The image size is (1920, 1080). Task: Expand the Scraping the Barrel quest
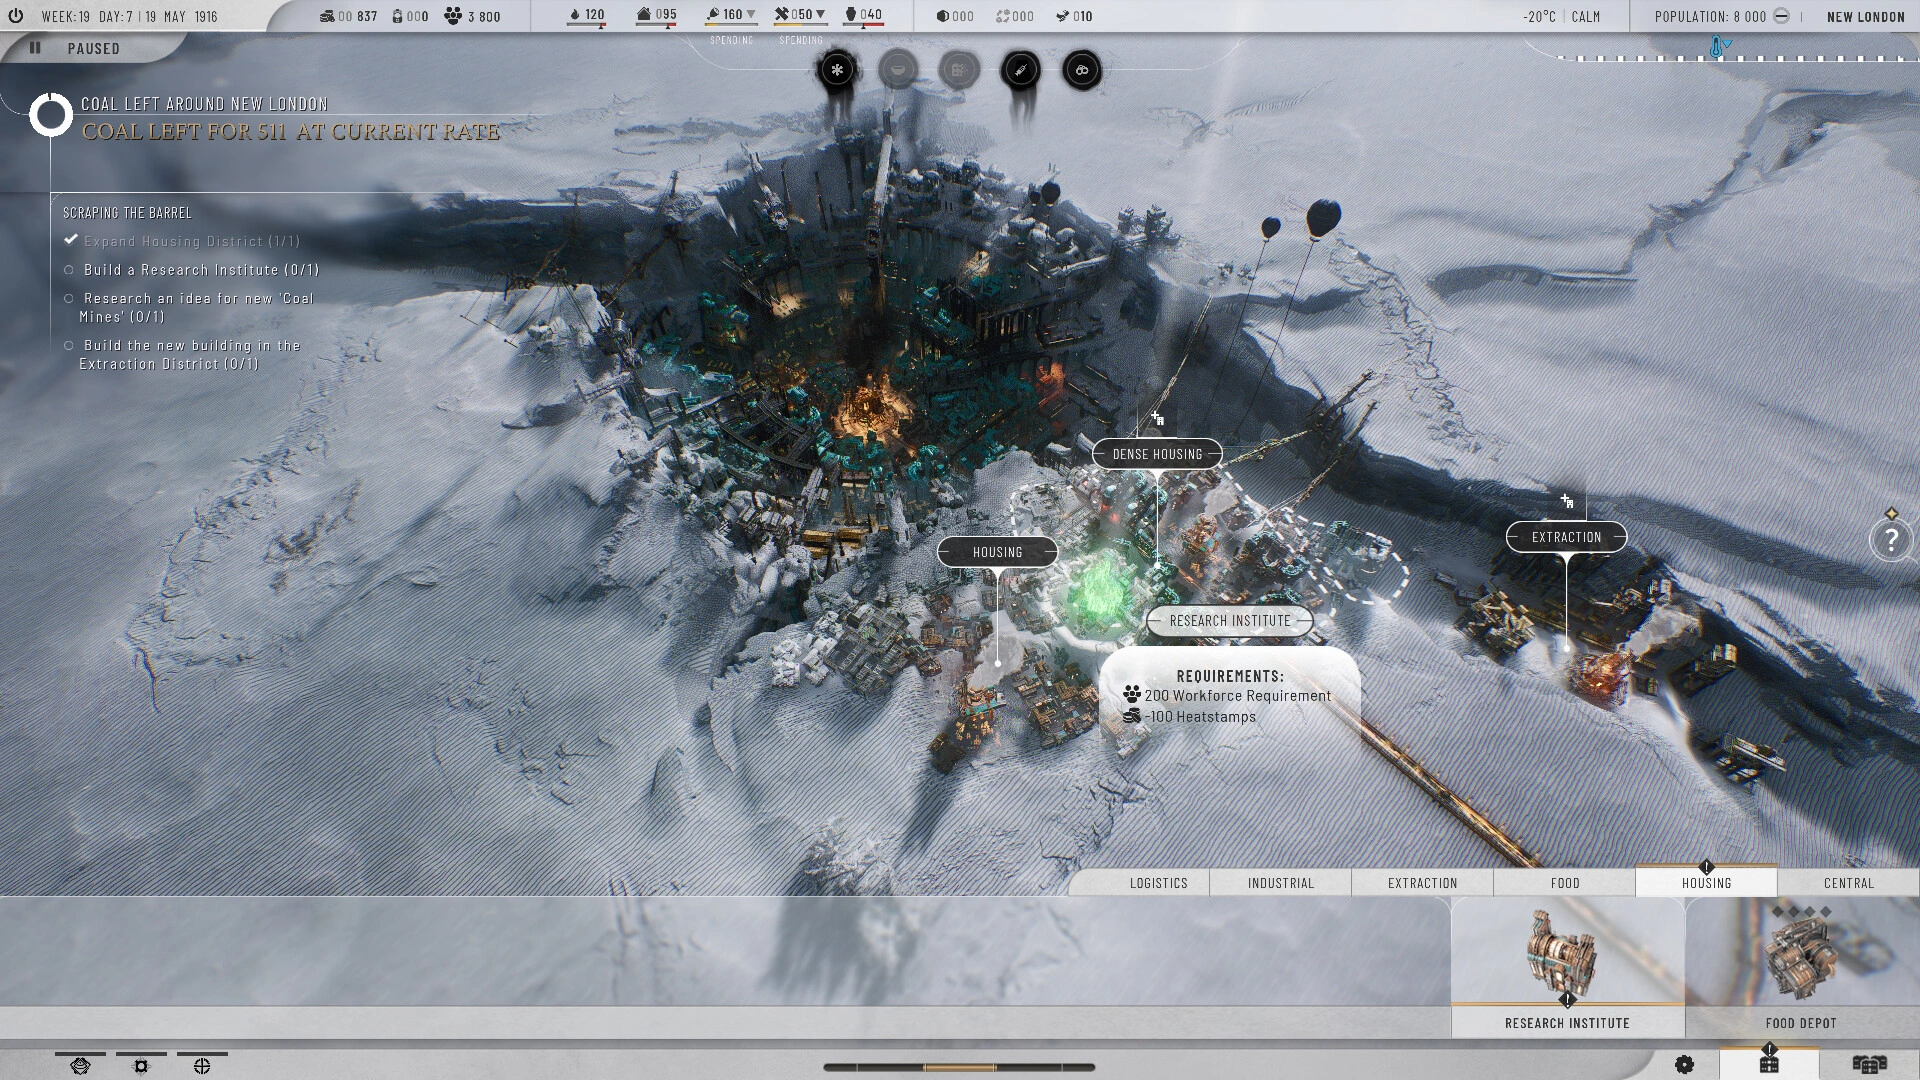[128, 212]
